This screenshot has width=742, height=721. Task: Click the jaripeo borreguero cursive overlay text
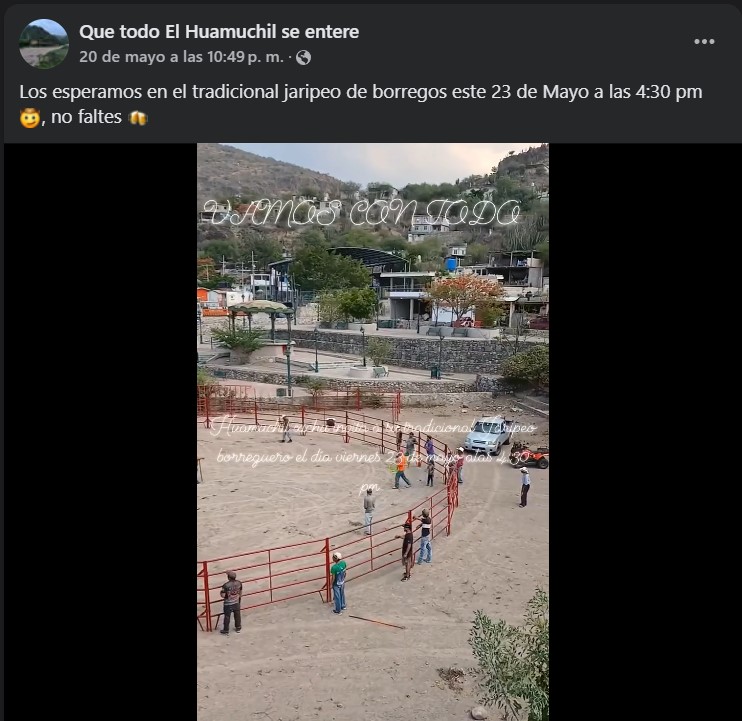click(374, 451)
